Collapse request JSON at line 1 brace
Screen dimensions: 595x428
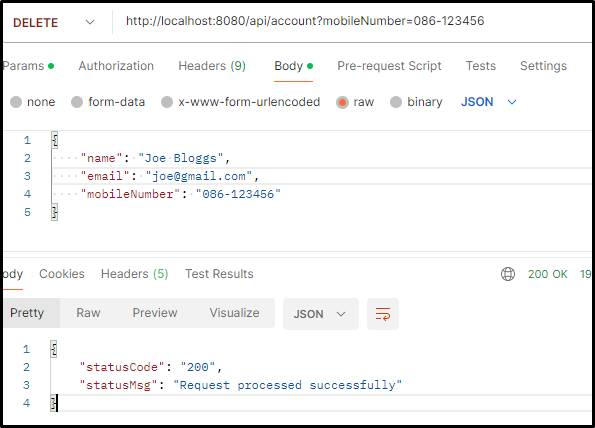(x=55, y=140)
